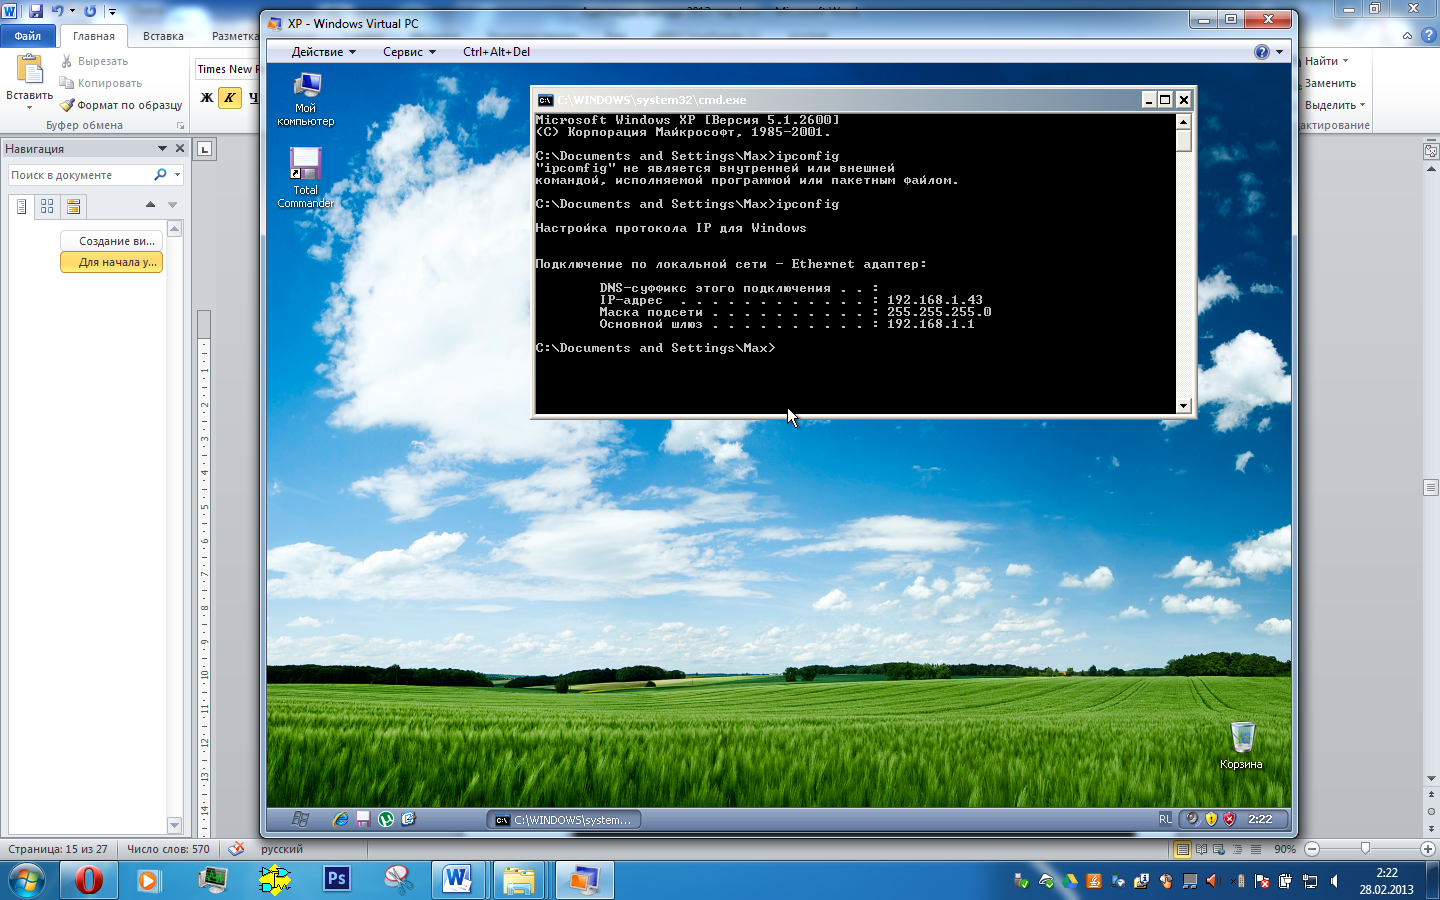1440x900 pixels.
Task: Click Число слов: 570 in Word status bar
Action: [168, 849]
